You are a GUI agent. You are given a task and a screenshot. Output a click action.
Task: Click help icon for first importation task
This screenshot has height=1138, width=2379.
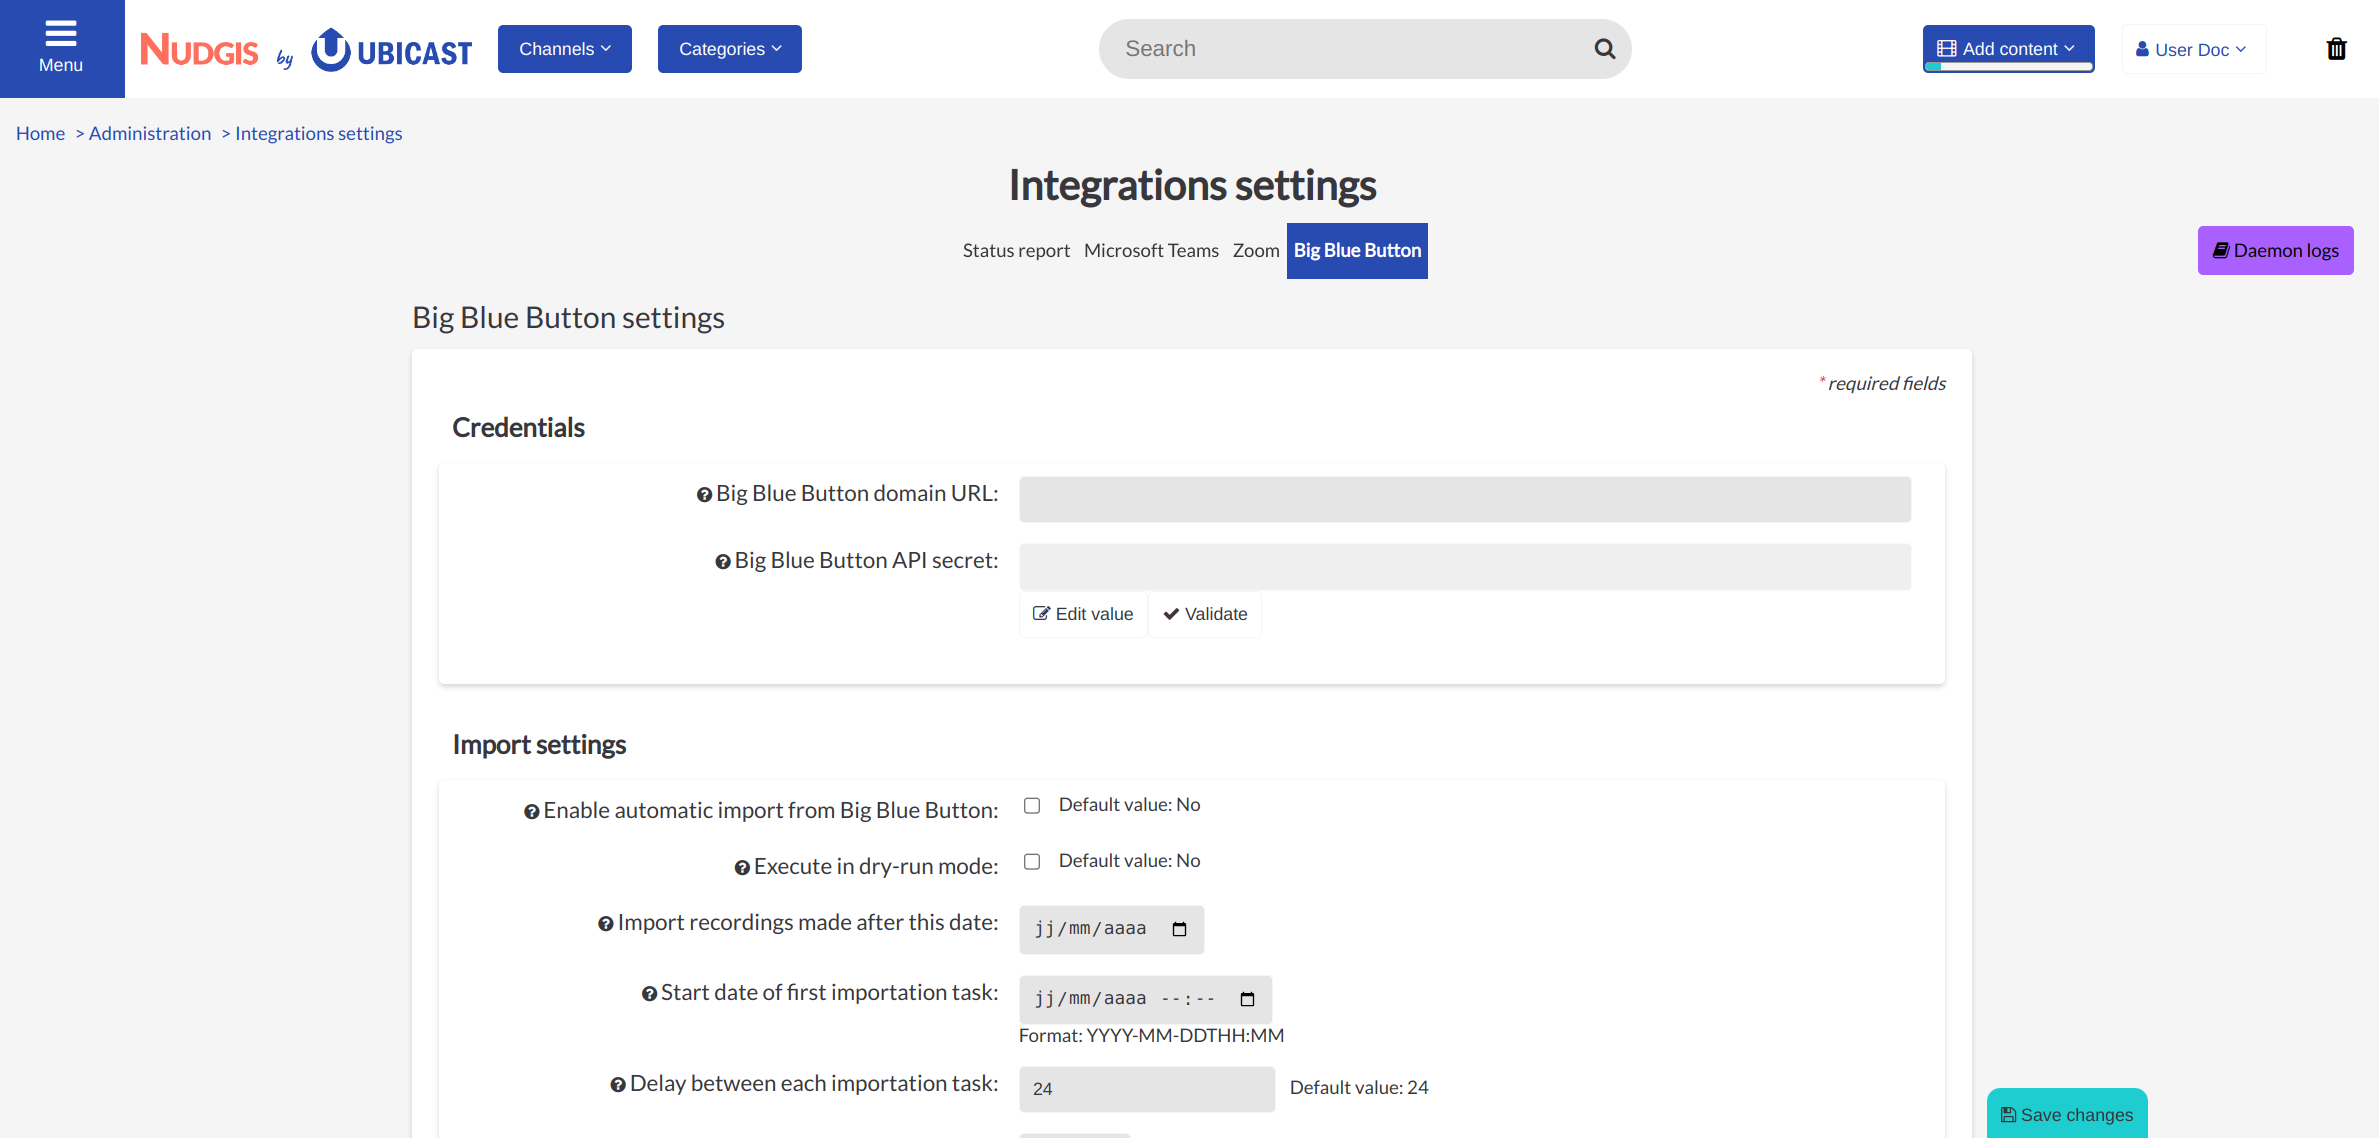click(x=649, y=994)
